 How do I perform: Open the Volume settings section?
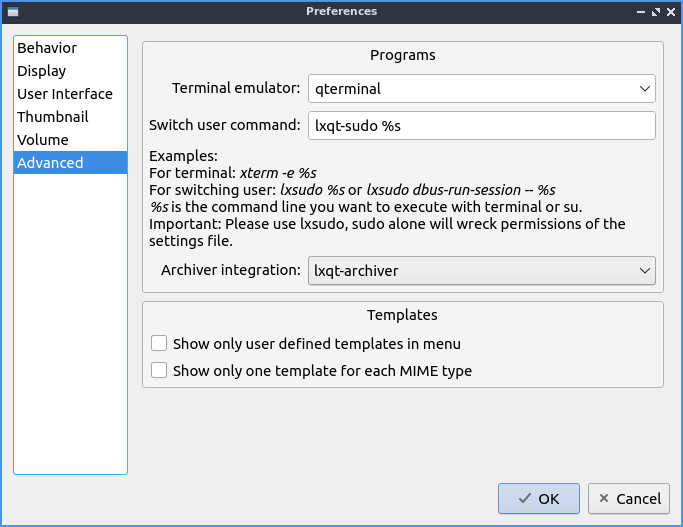coord(43,140)
